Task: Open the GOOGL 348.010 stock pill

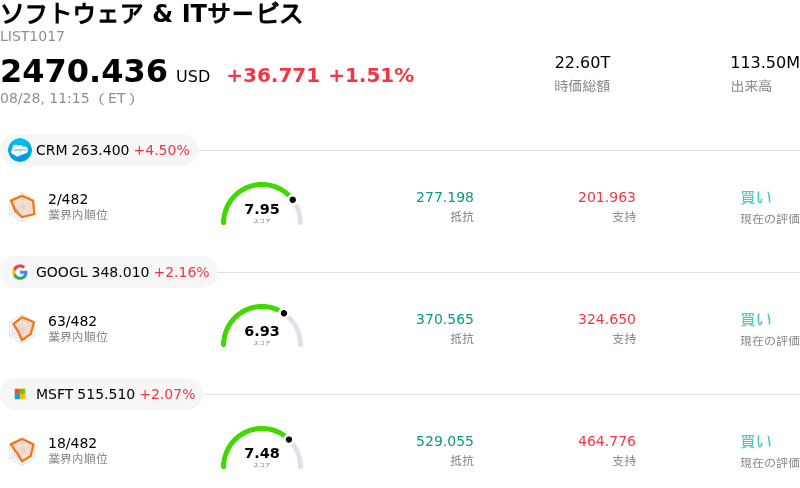Action: point(109,272)
